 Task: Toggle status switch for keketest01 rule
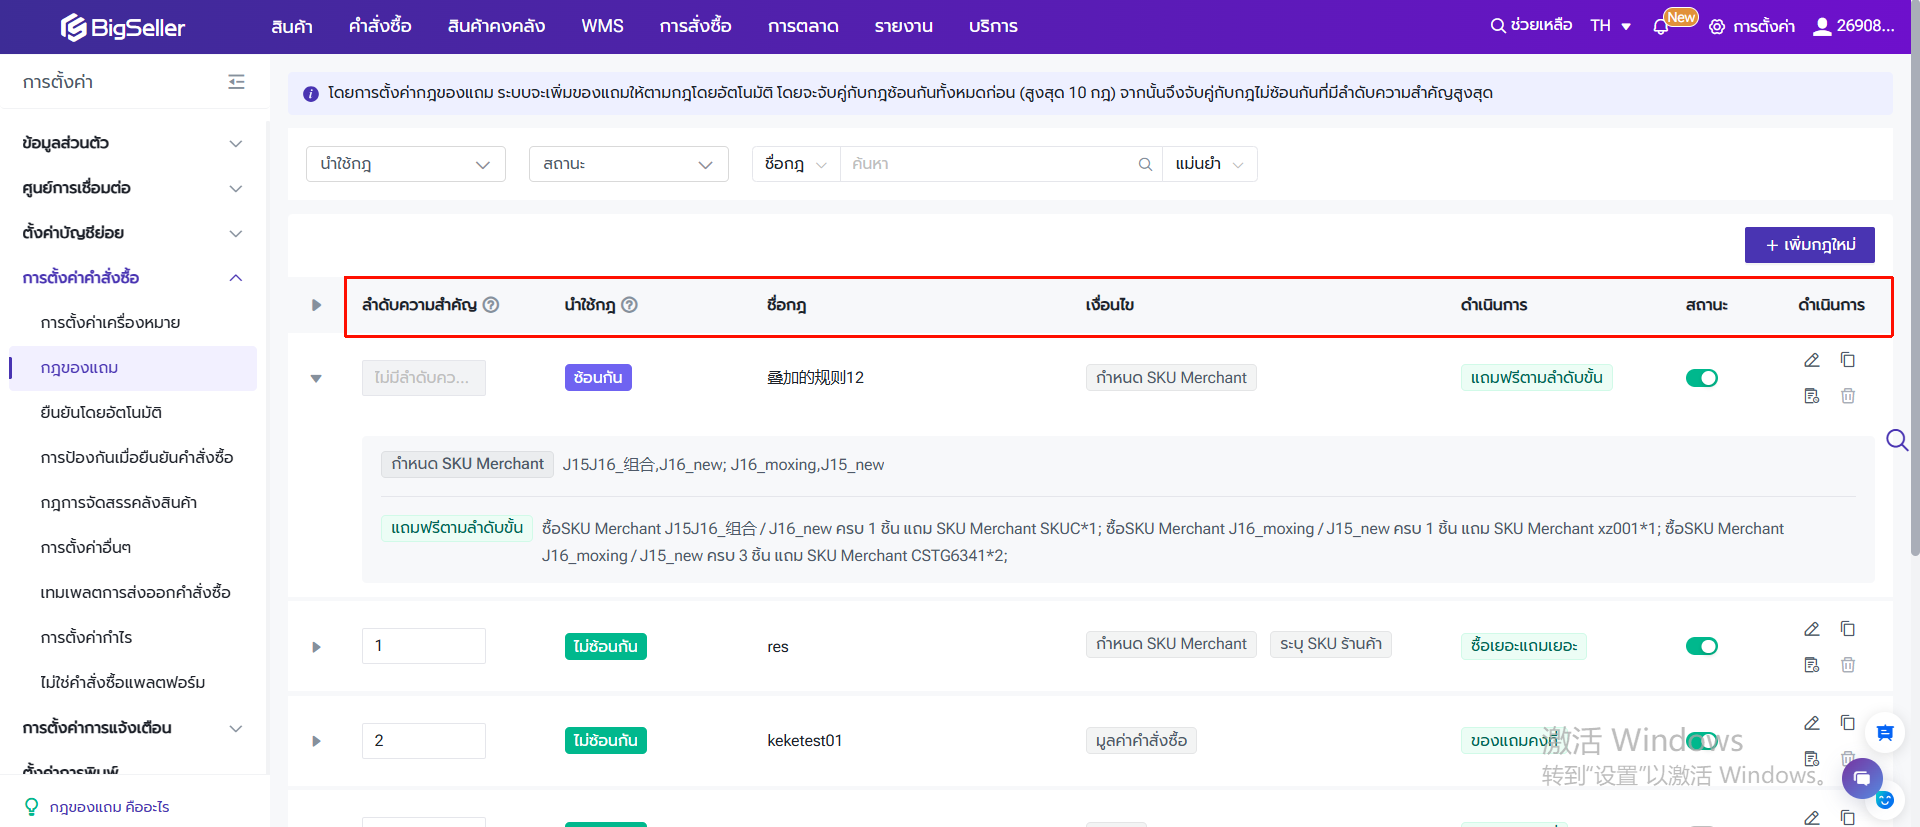[1701, 741]
